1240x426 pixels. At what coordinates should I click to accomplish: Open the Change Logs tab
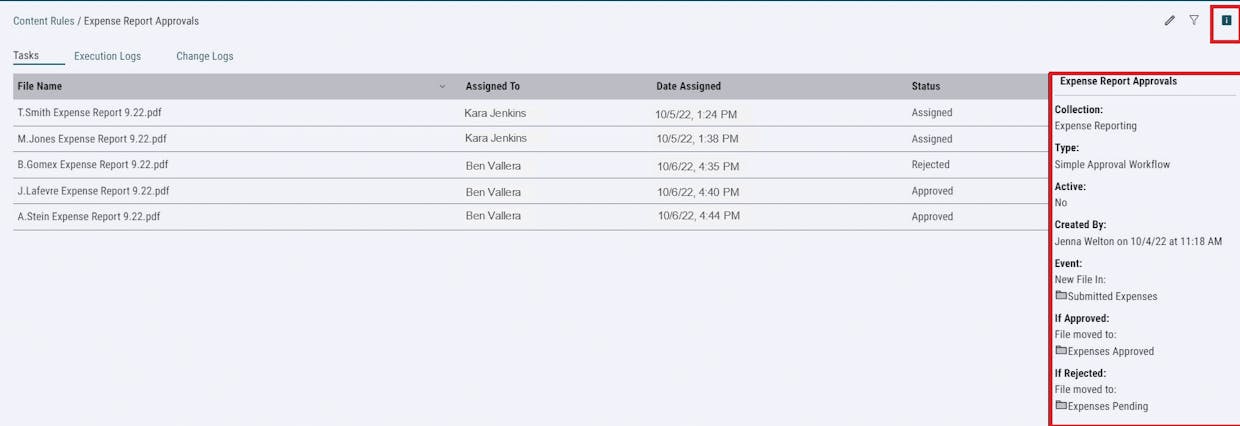click(204, 56)
